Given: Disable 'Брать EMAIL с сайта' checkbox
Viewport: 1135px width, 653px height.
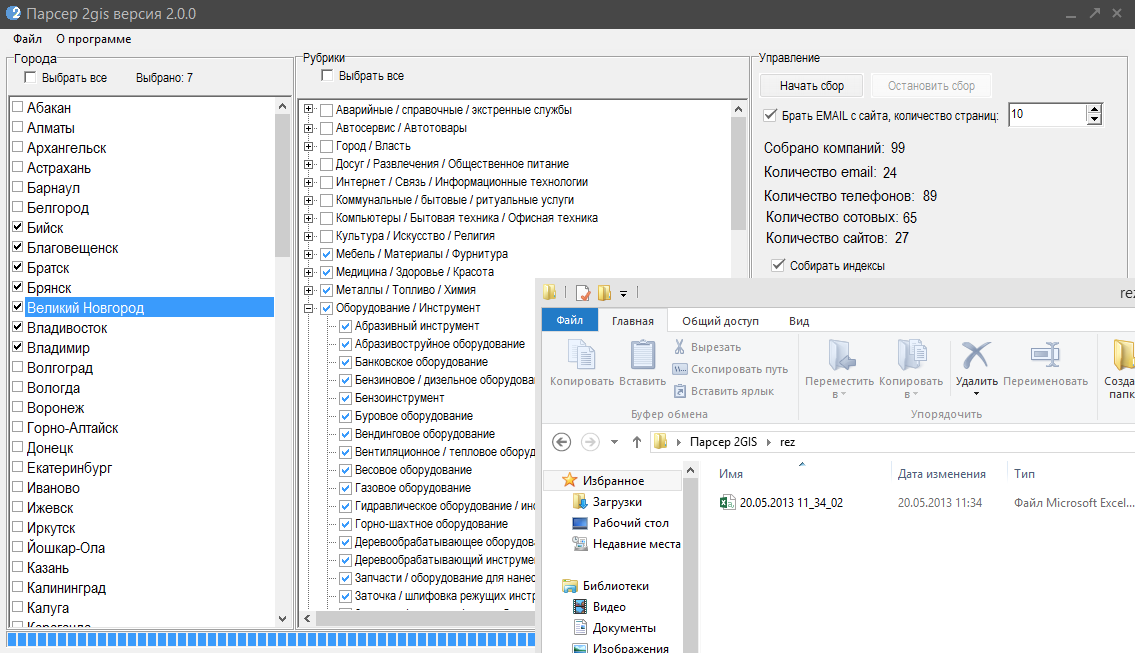Looking at the screenshot, I should pos(770,115).
